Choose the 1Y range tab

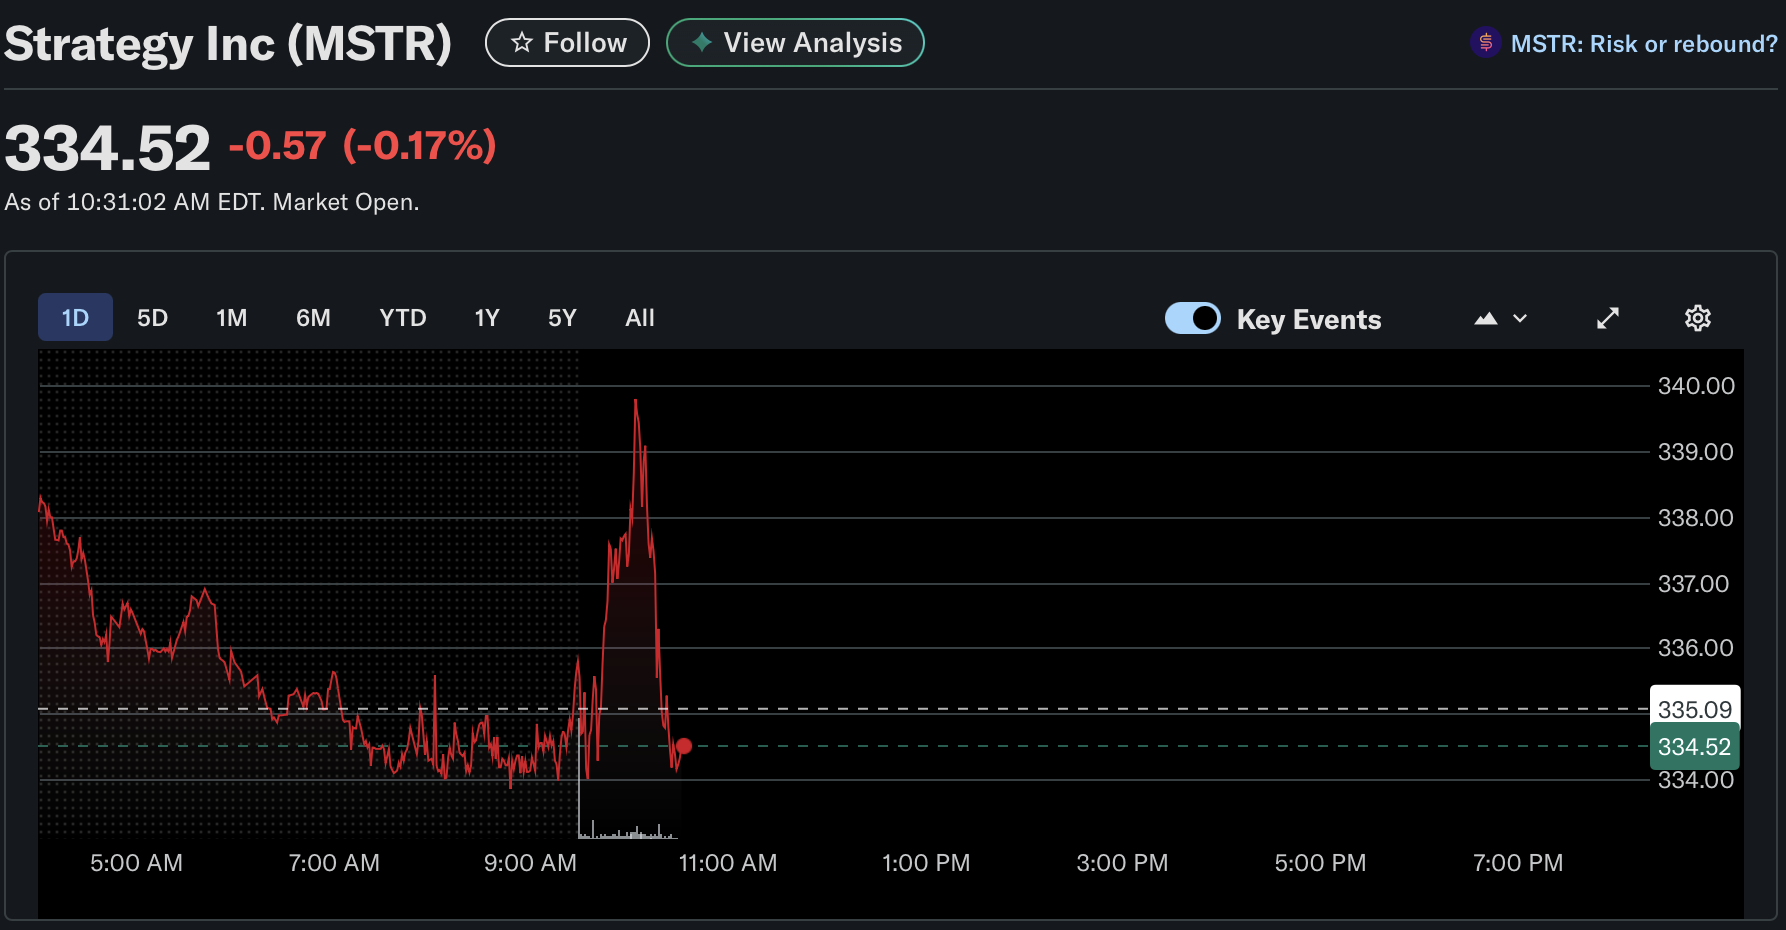[487, 318]
